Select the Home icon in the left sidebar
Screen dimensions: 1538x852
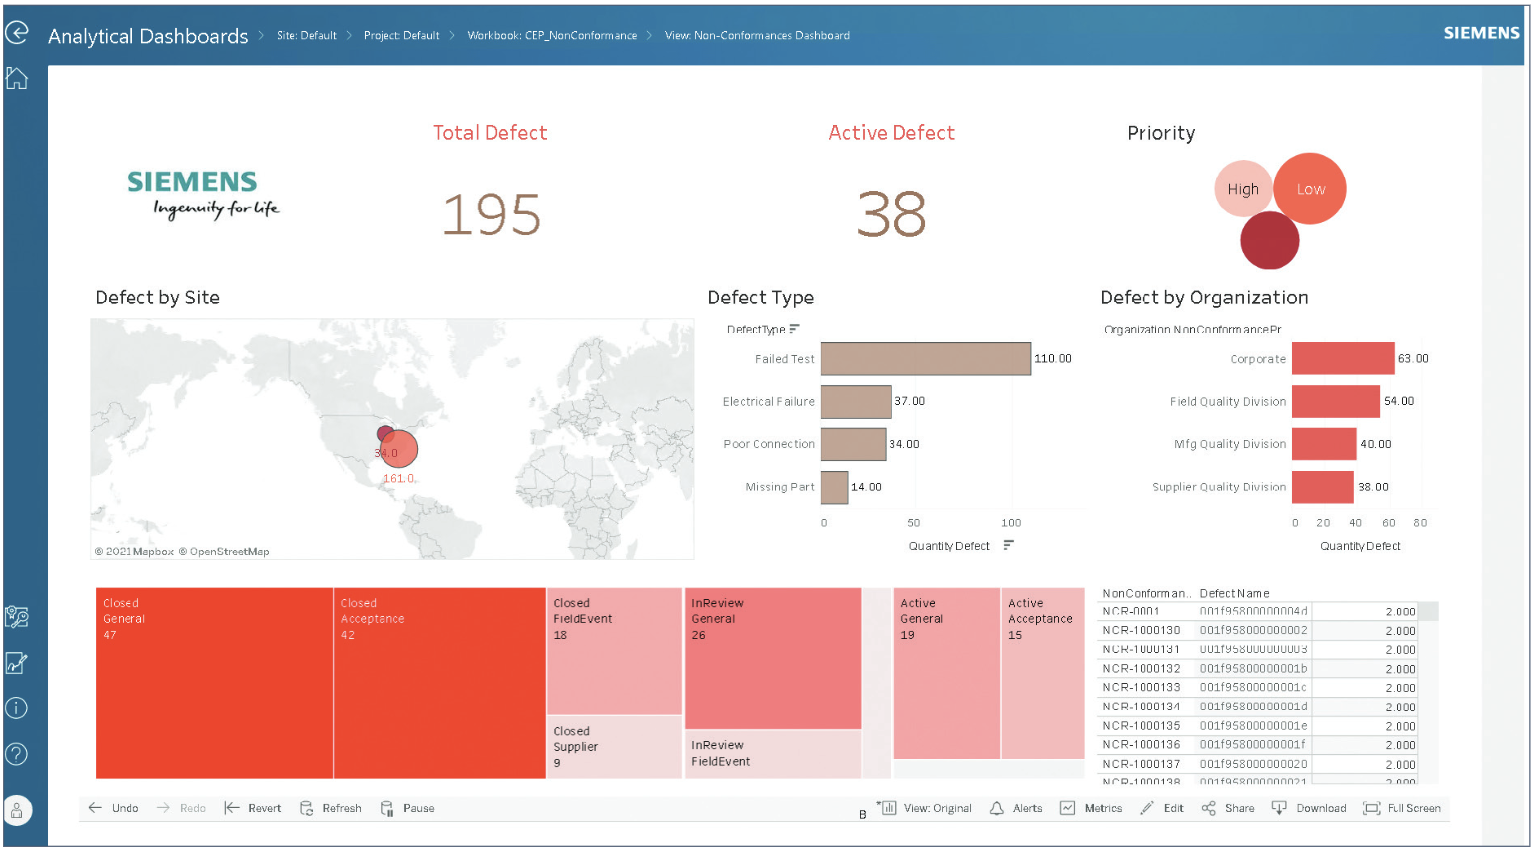[x=16, y=78]
